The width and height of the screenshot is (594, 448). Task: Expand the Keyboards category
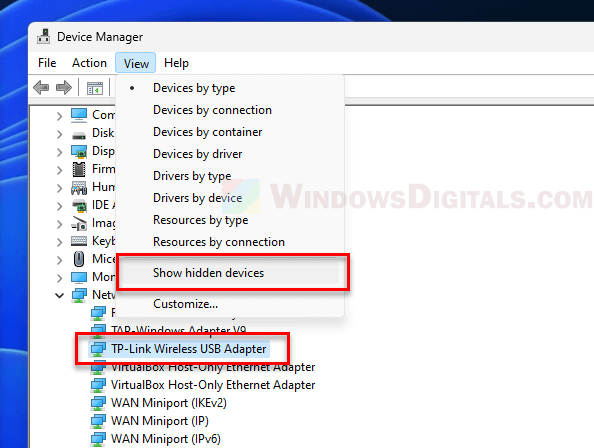click(59, 242)
